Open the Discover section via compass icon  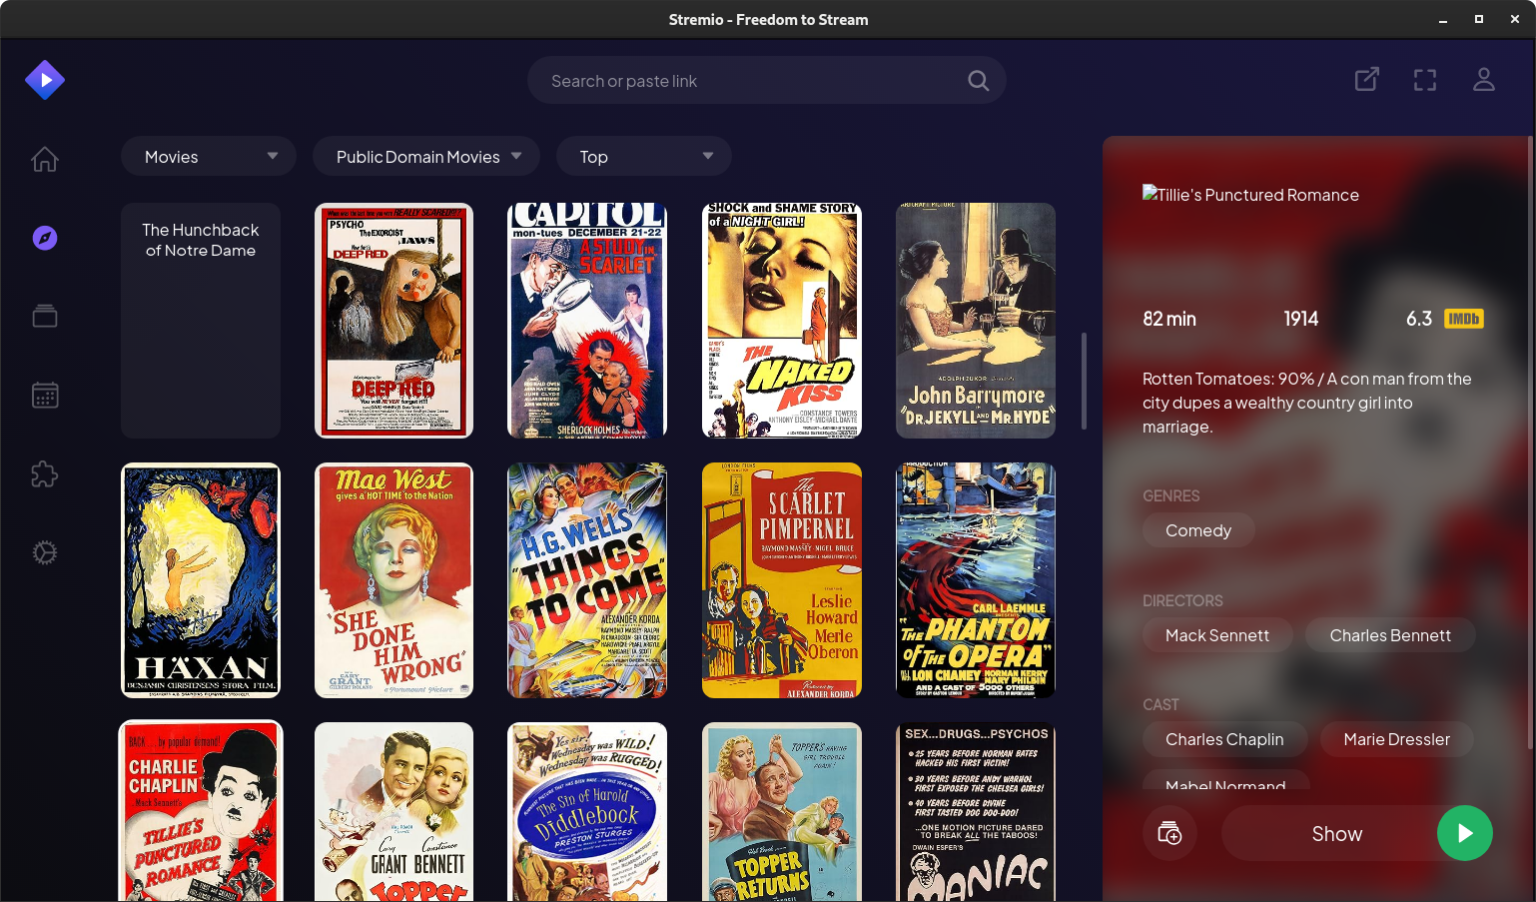(44, 238)
